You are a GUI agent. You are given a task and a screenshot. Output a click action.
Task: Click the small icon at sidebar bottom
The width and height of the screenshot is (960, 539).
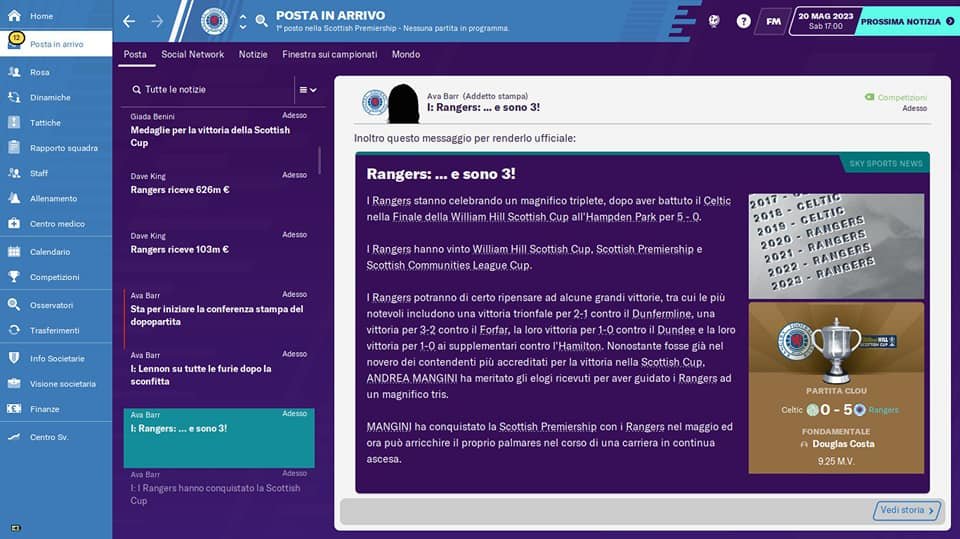point(15,527)
